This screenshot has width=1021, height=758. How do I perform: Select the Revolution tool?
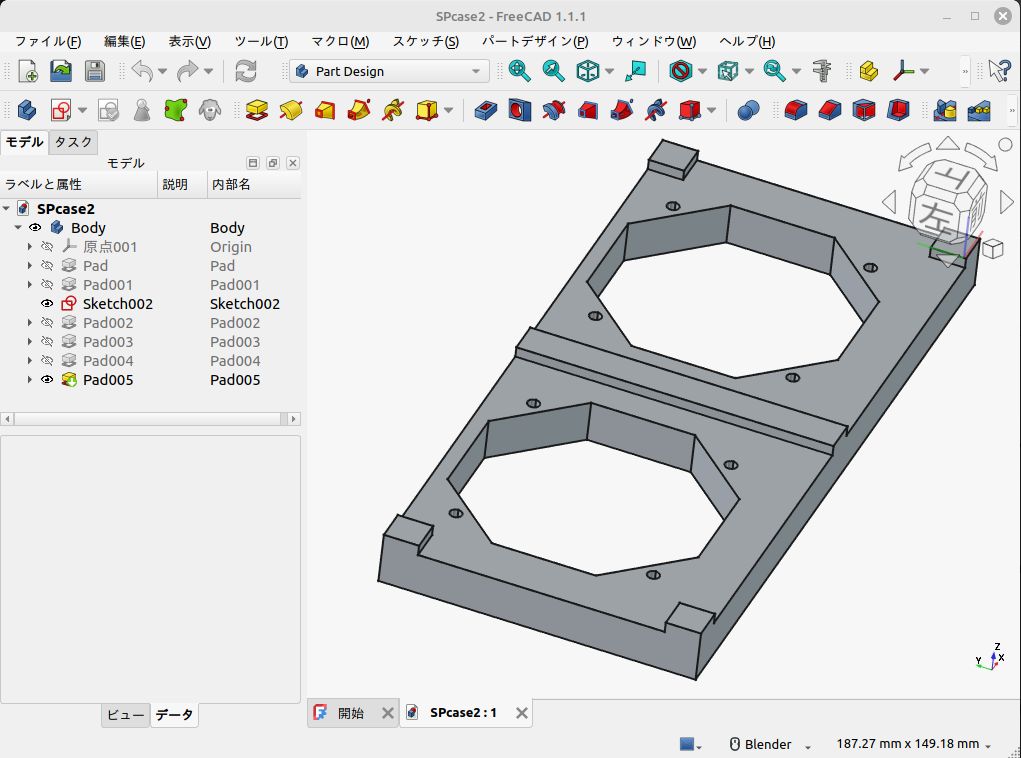click(x=291, y=110)
